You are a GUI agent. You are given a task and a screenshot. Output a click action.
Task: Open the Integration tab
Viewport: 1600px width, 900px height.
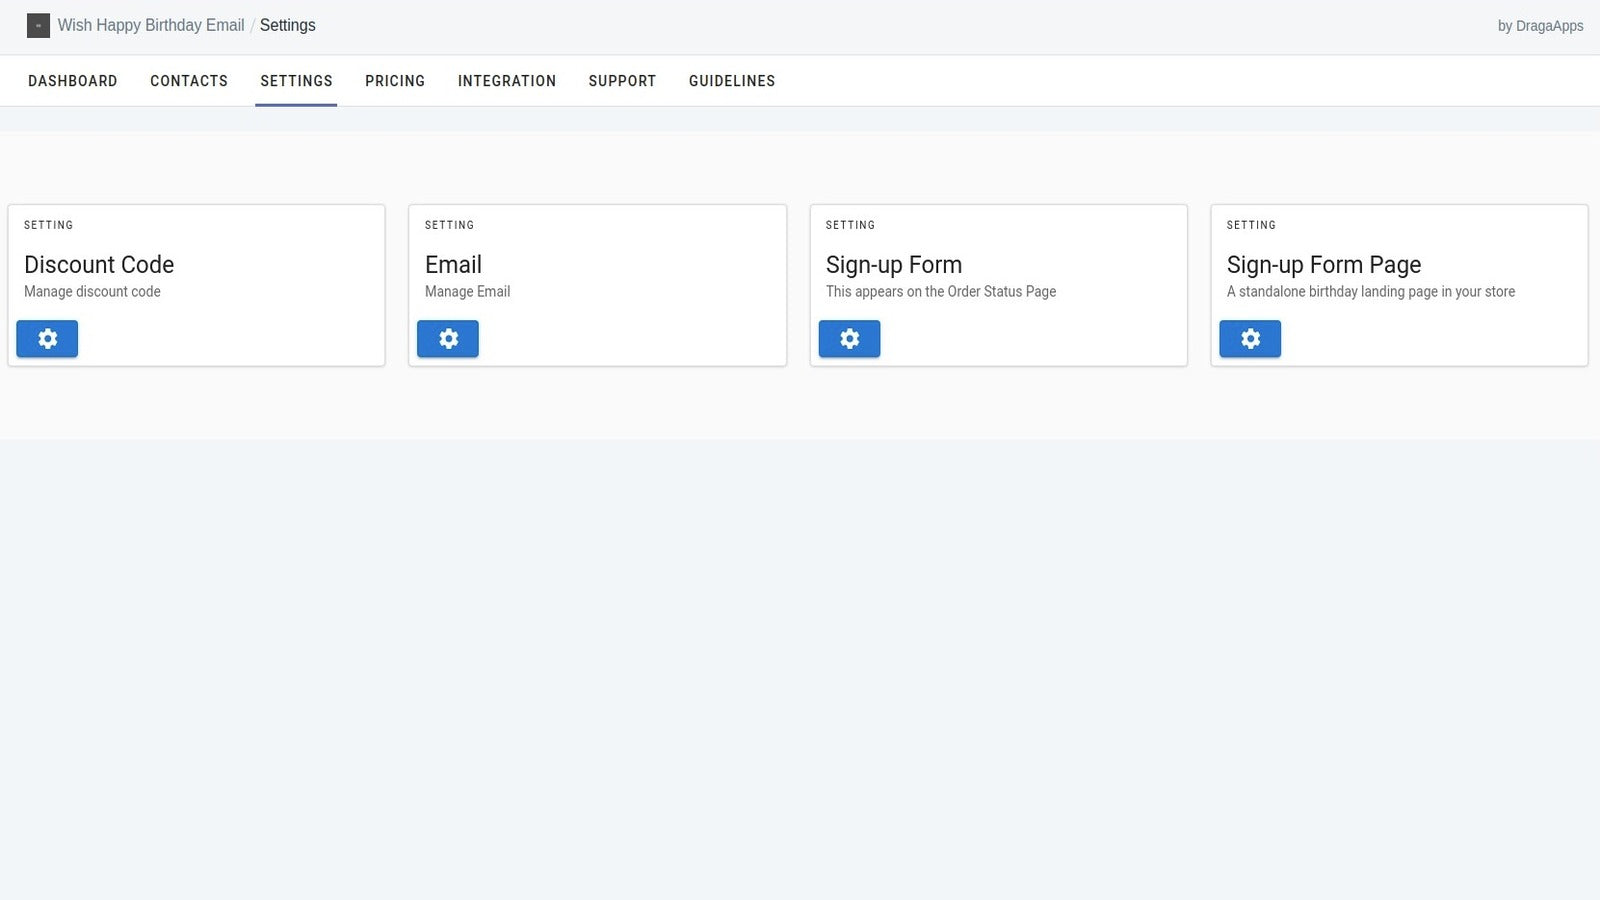click(x=507, y=81)
